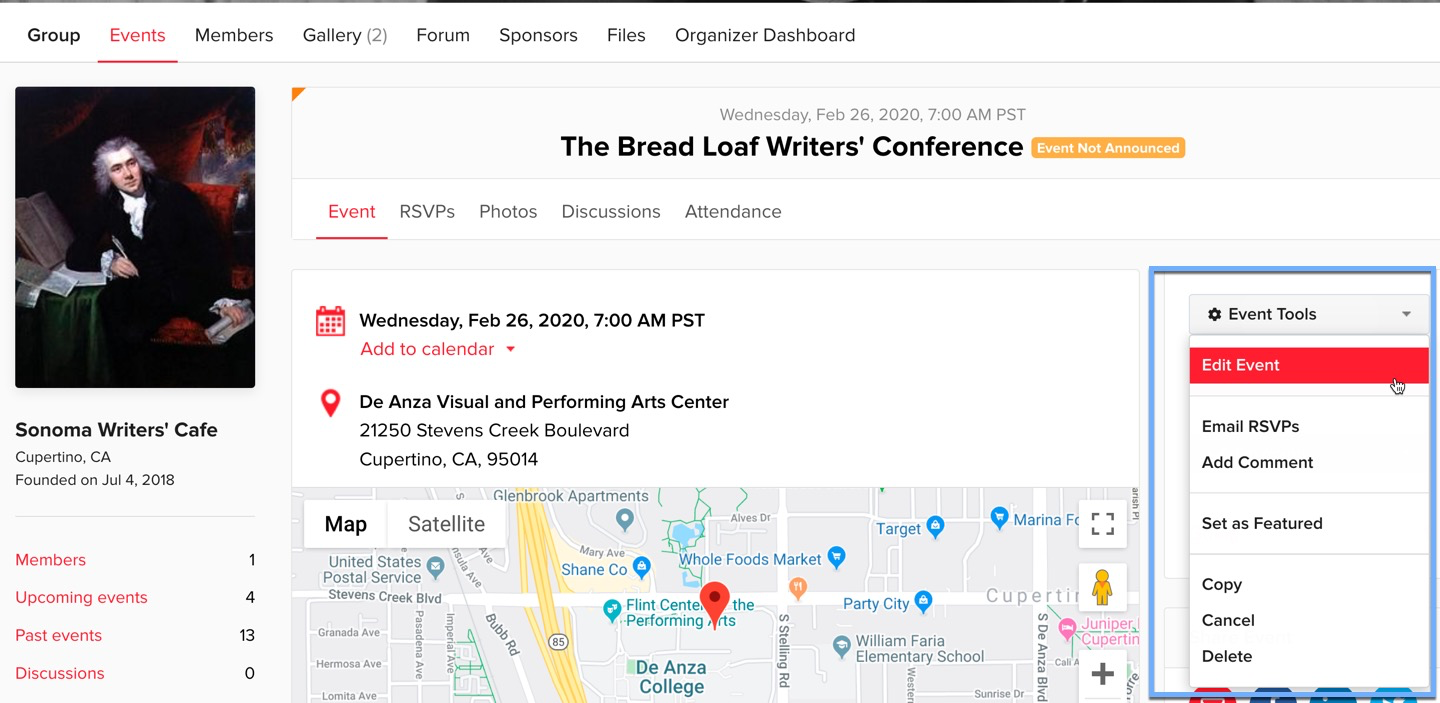Open the Organizer Dashboard page
Screen dimensions: 1440x703
point(765,35)
